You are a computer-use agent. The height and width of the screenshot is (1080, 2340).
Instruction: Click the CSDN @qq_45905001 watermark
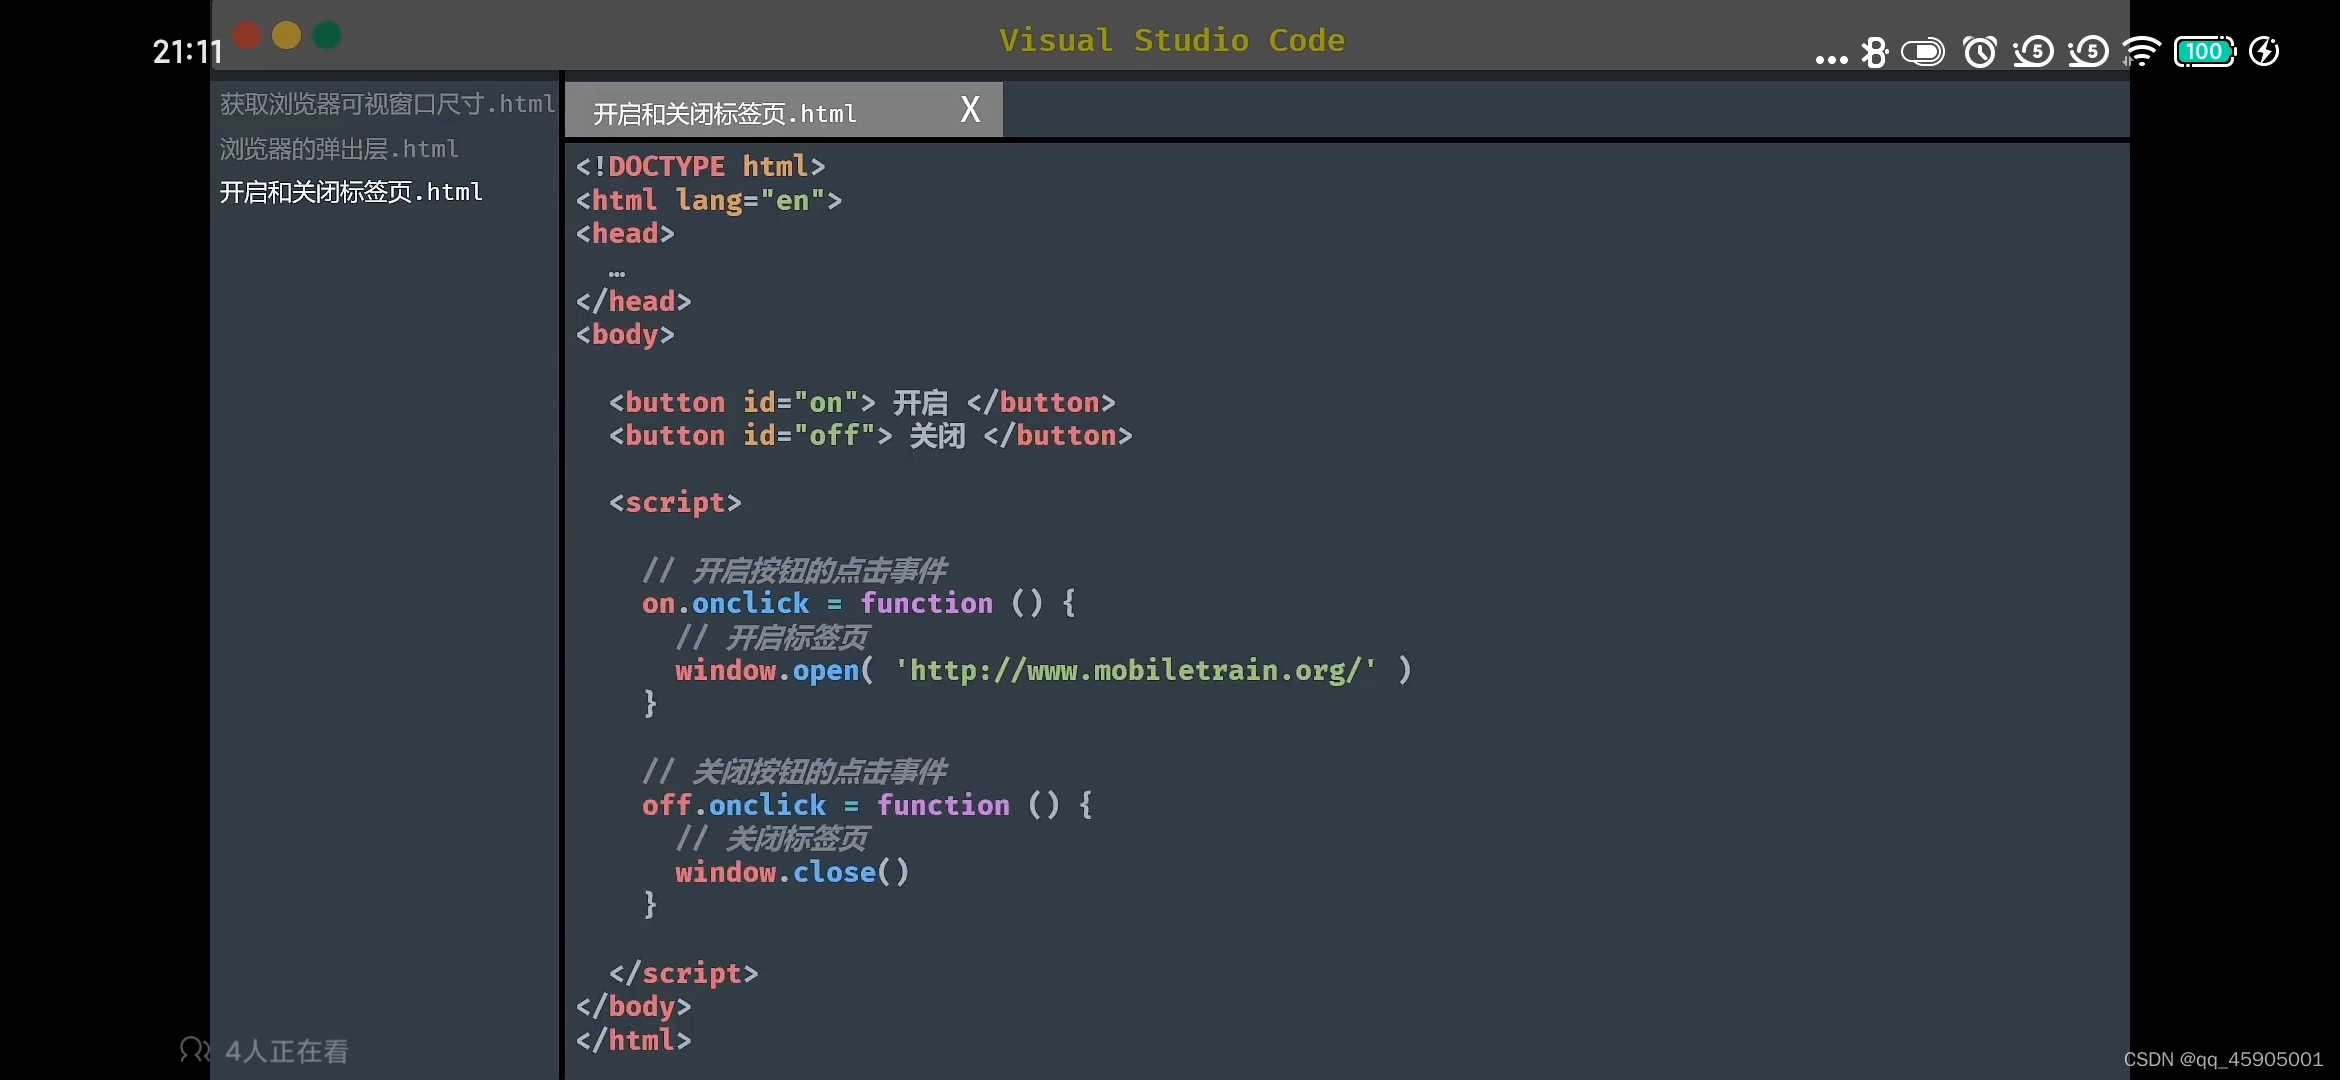click(x=2223, y=1059)
